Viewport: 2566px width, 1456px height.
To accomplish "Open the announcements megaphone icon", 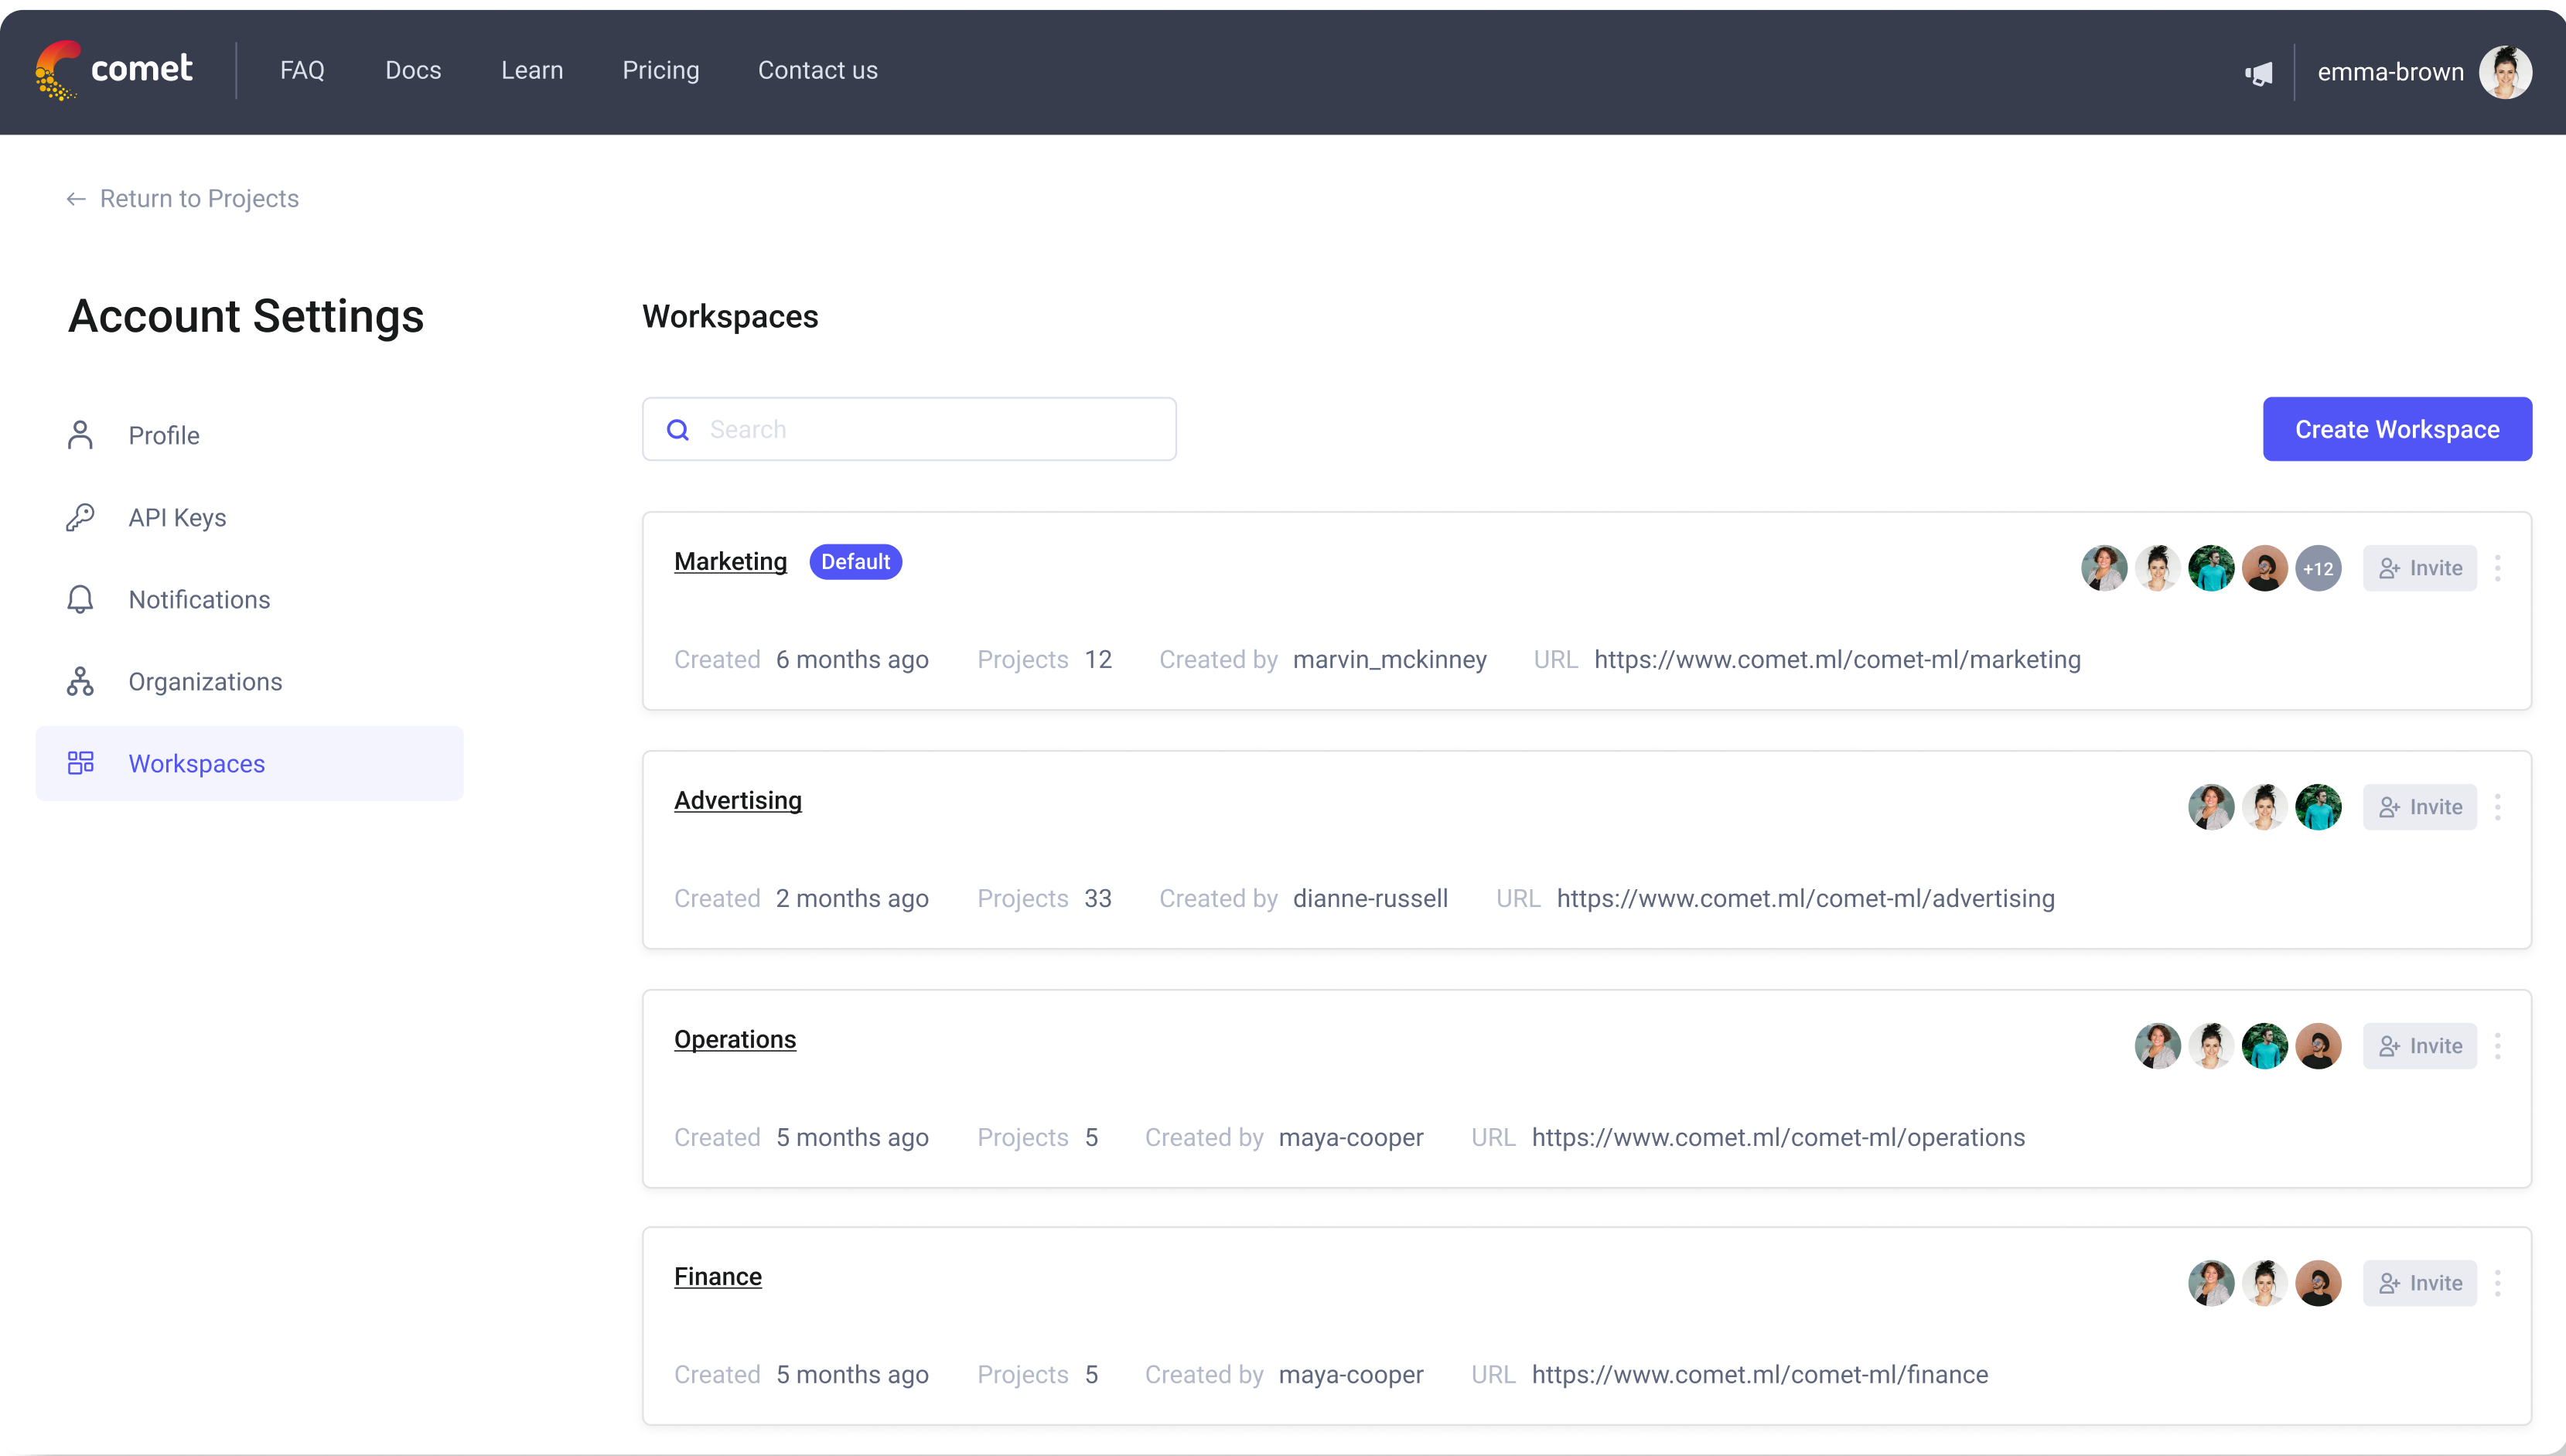I will (2259, 73).
